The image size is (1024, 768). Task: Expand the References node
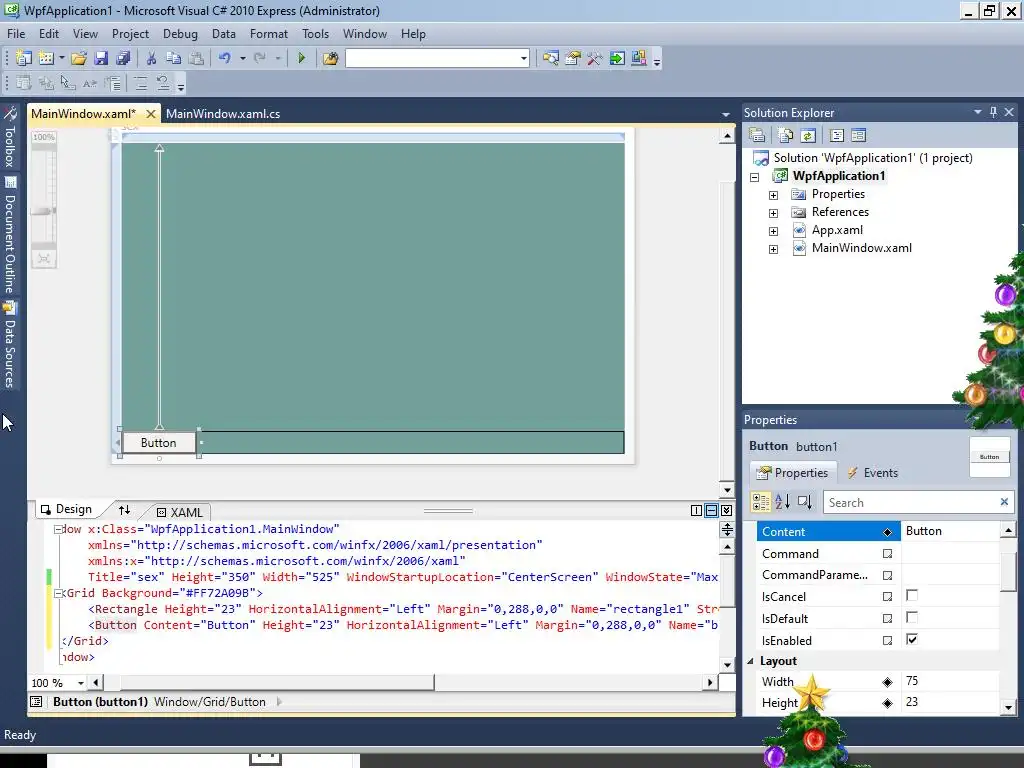coord(773,213)
